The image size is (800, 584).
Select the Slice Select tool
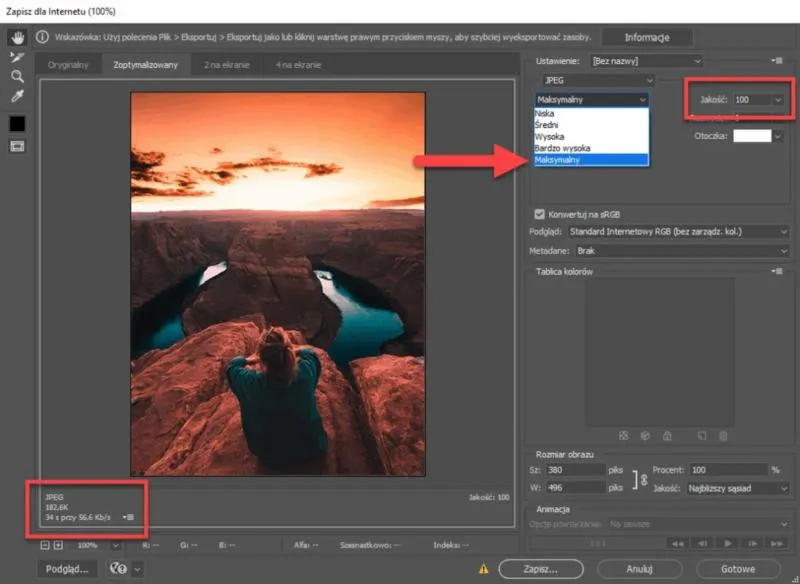pyautogui.click(x=17, y=57)
